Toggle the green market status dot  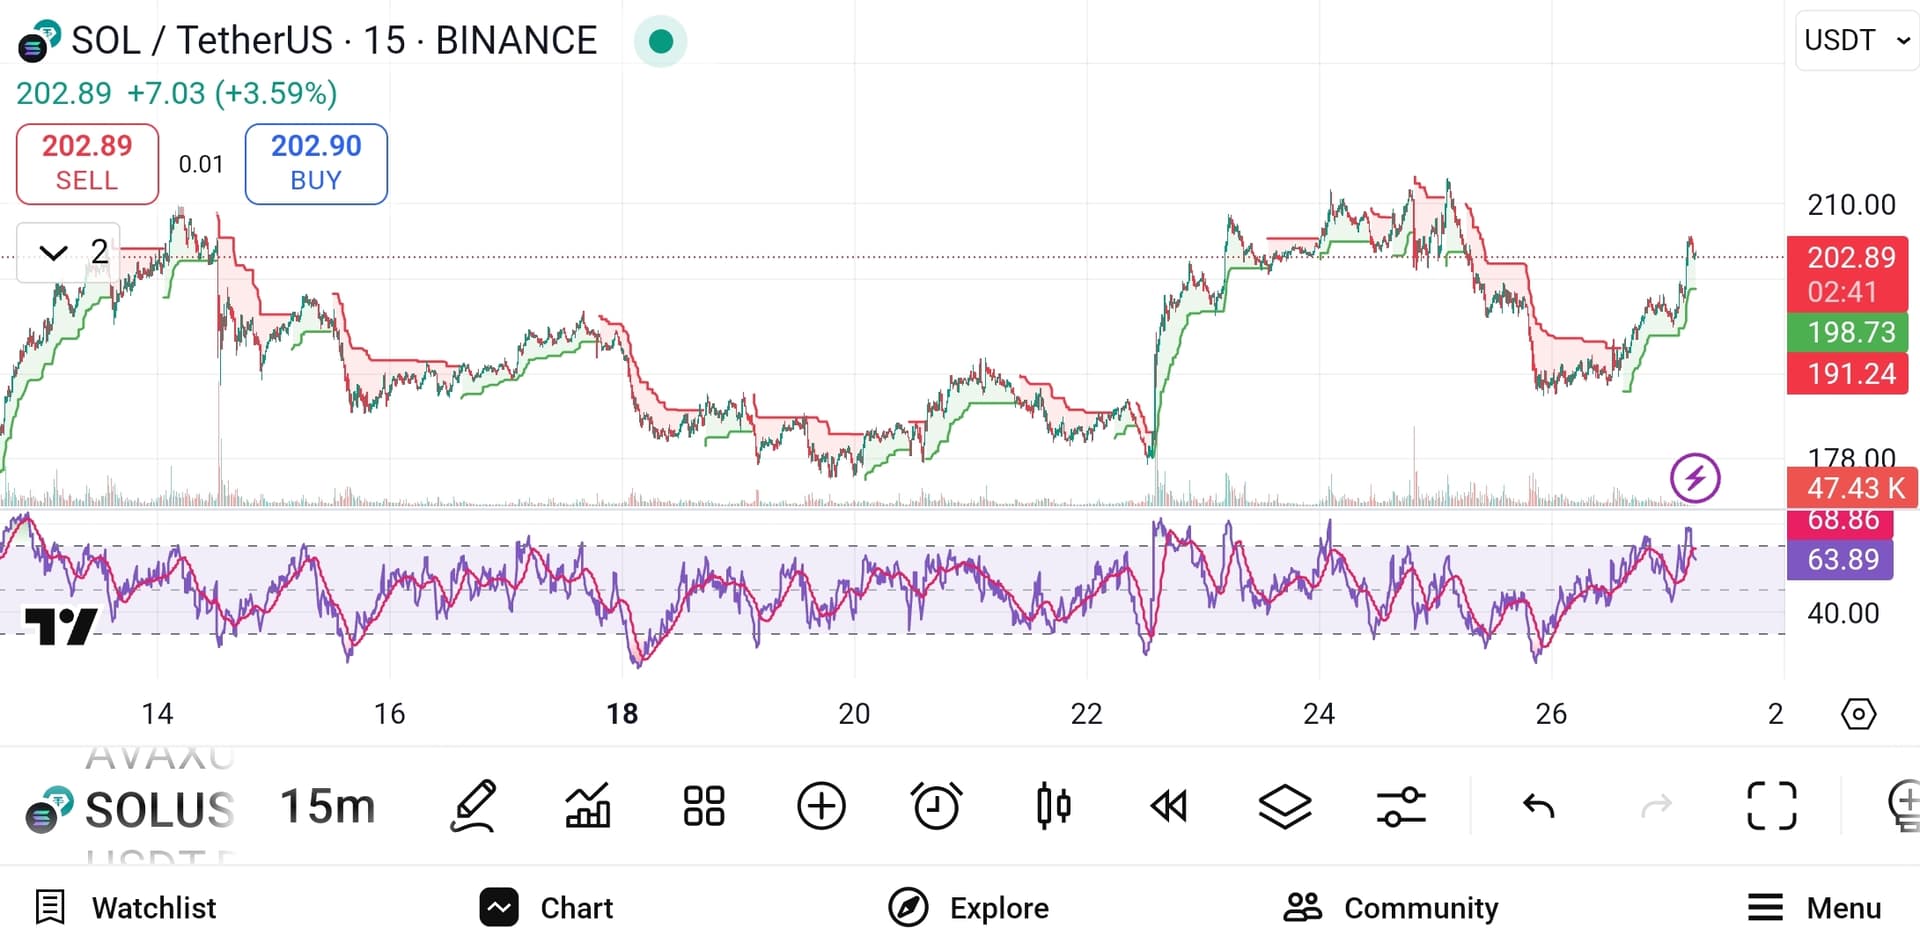coord(660,41)
